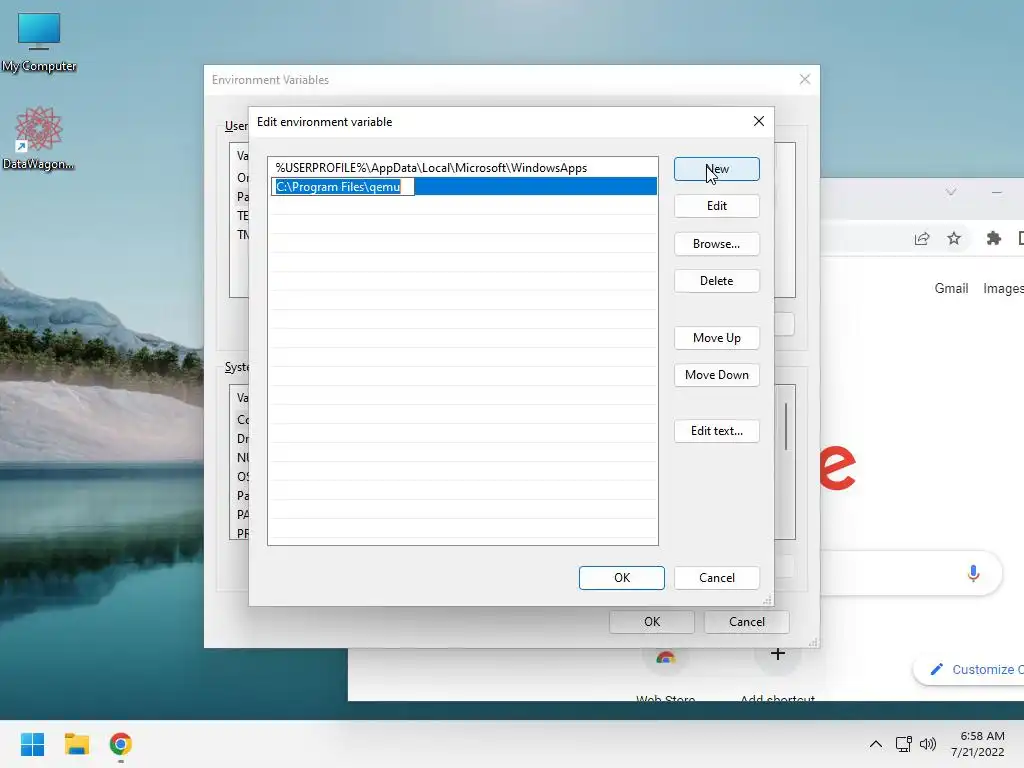Open the Gmail link in Chrome
This screenshot has width=1024, height=768.
point(951,289)
